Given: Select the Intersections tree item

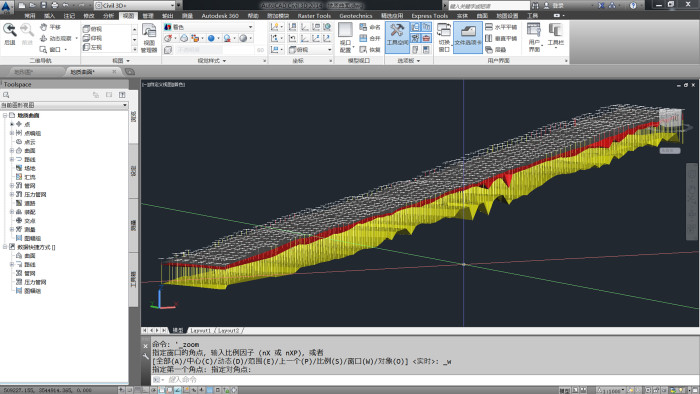Looking at the screenshot, I should [25, 221].
